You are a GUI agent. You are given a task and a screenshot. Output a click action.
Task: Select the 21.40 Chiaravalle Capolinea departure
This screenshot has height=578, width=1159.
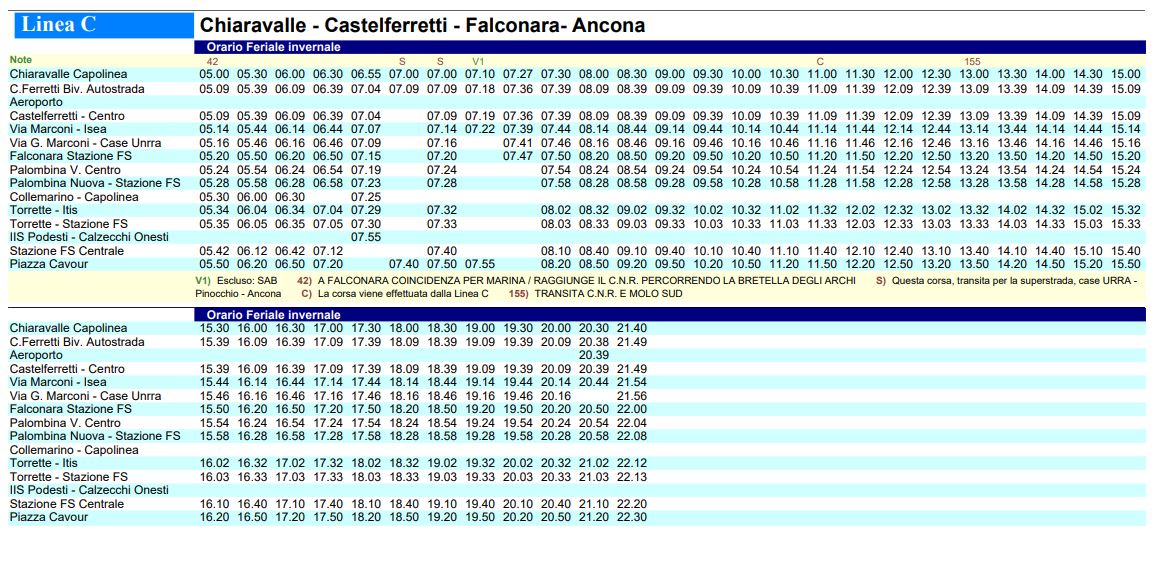coord(632,328)
